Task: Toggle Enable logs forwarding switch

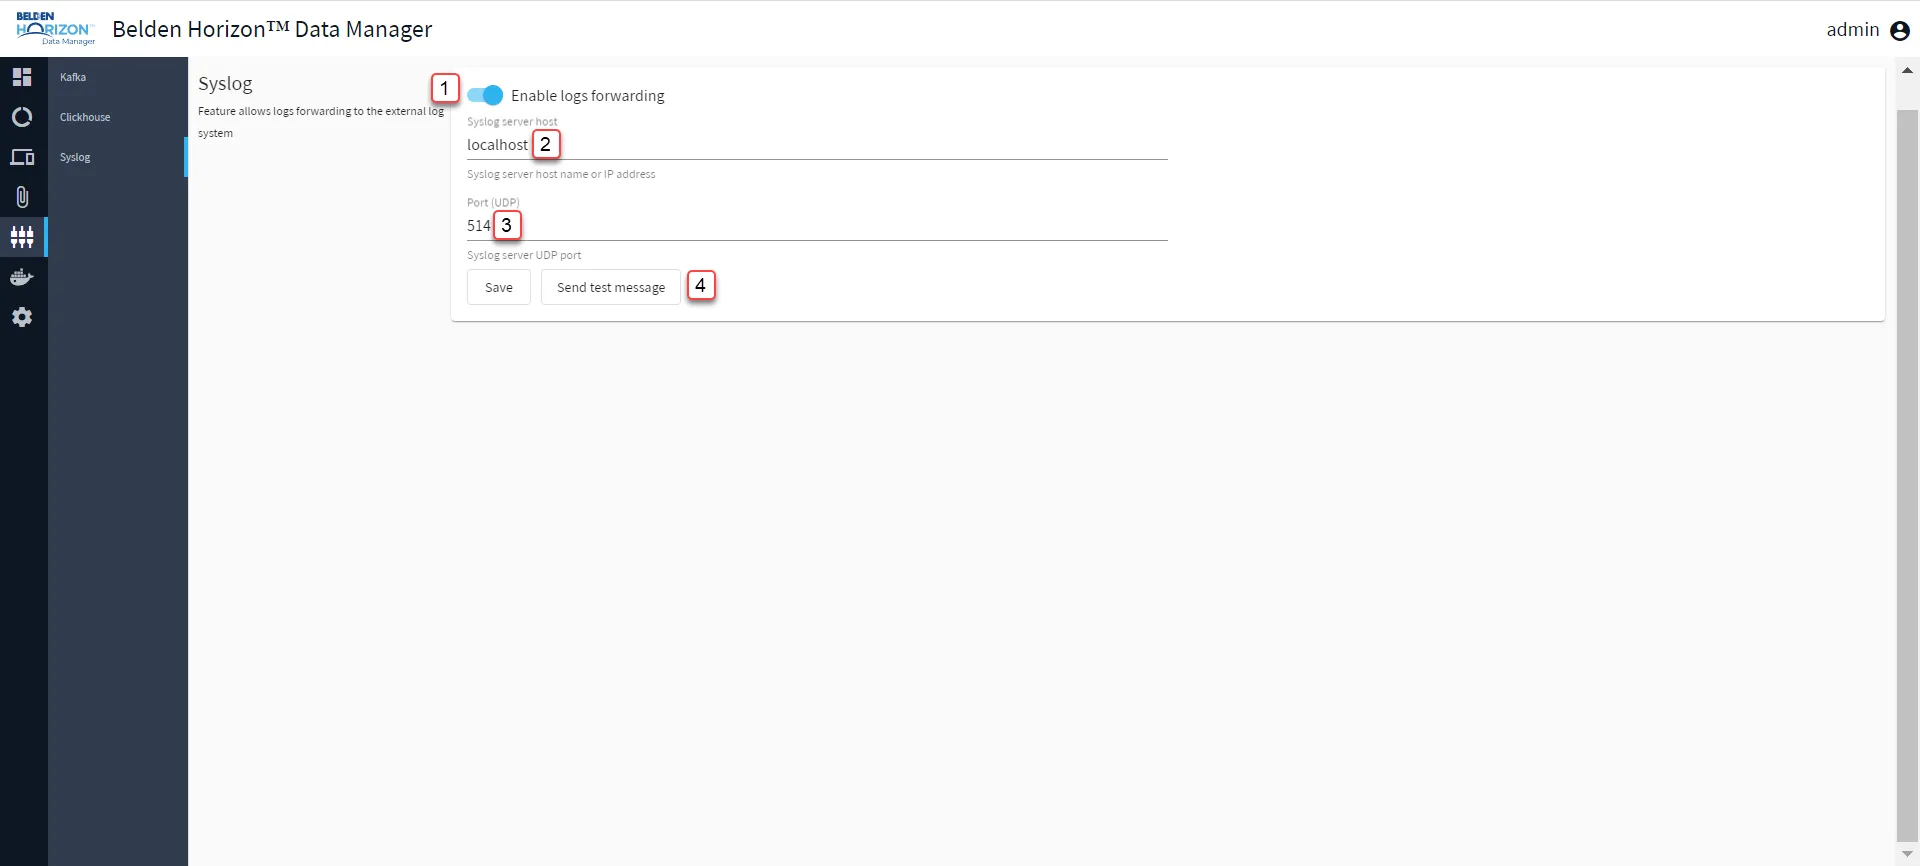Action: coord(485,95)
